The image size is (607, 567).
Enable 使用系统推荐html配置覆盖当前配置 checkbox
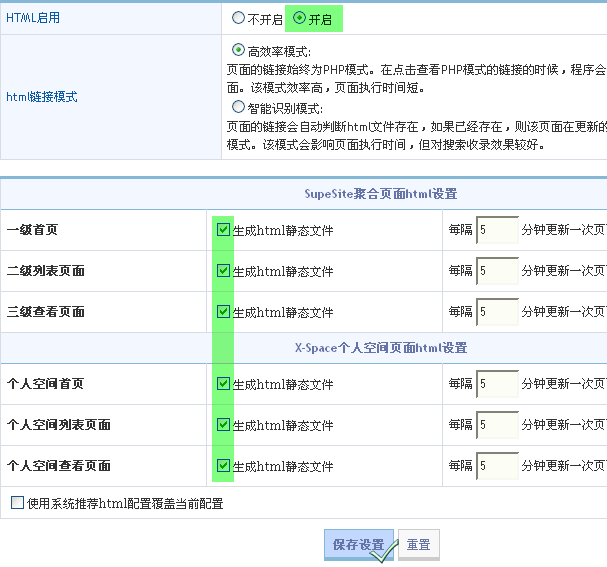[17, 503]
